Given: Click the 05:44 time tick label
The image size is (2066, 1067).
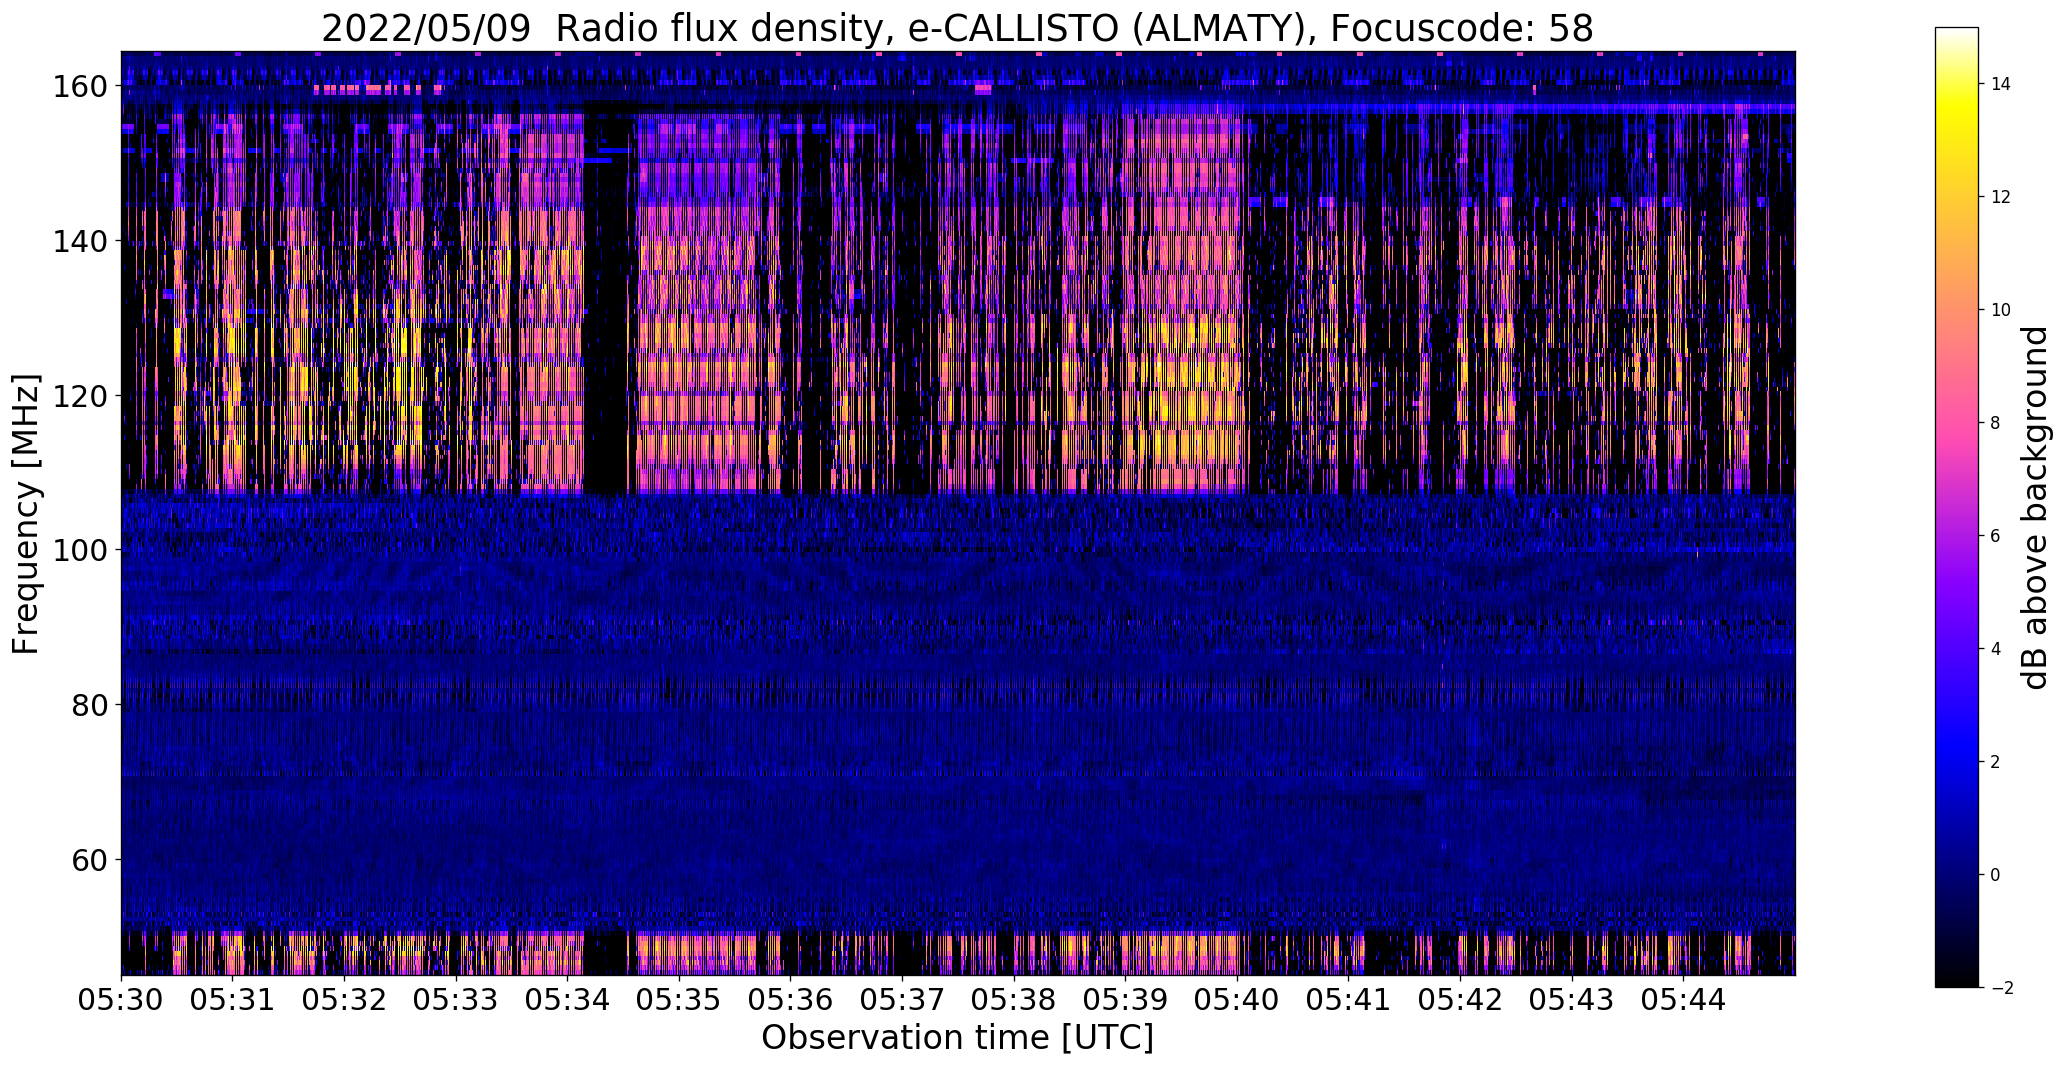Looking at the screenshot, I should [x=1684, y=1000].
